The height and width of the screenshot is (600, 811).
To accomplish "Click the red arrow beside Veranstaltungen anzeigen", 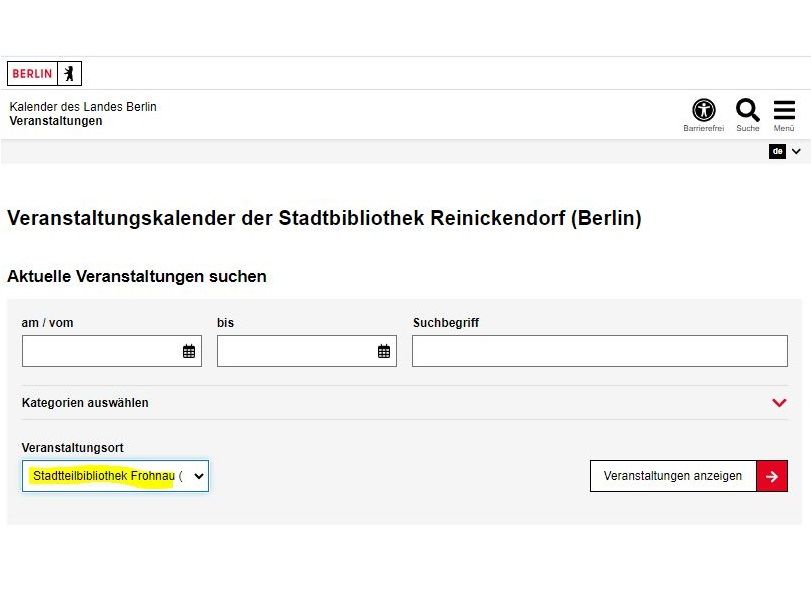I will pos(772,476).
